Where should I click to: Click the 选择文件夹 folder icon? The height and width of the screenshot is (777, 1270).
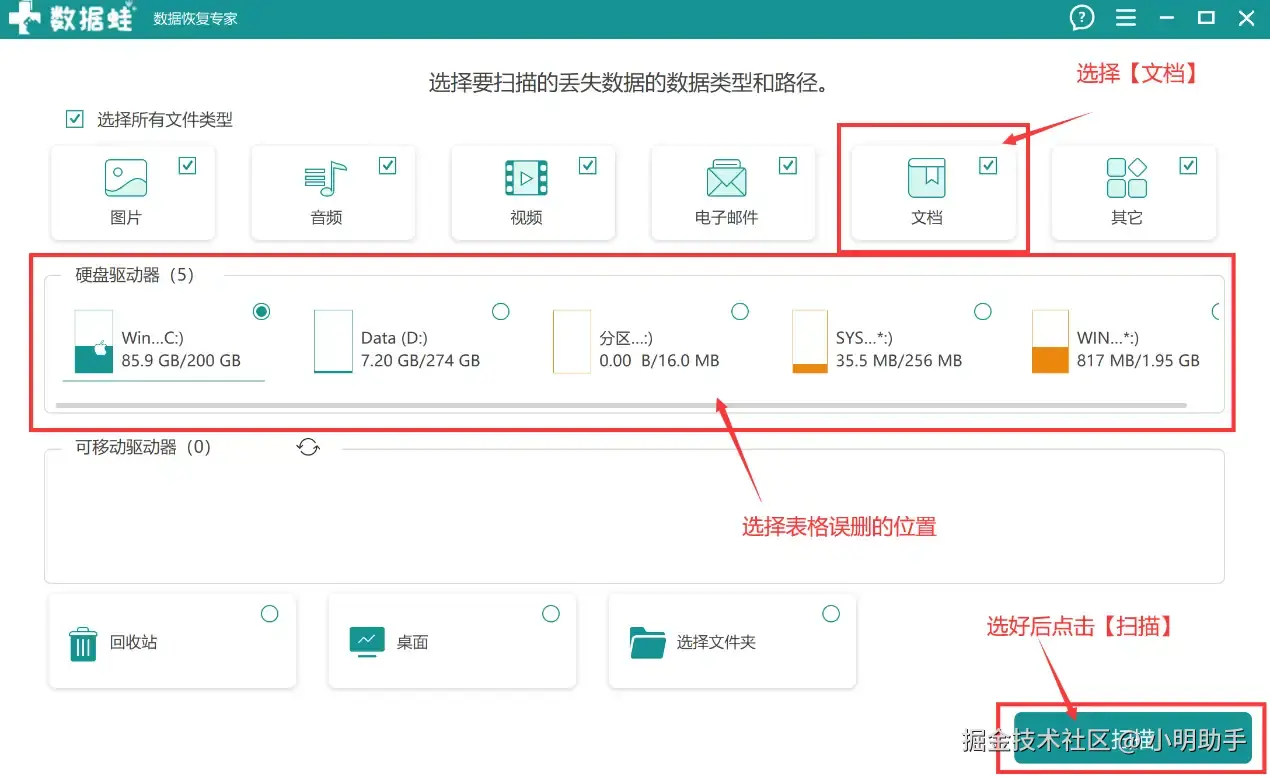[x=648, y=642]
